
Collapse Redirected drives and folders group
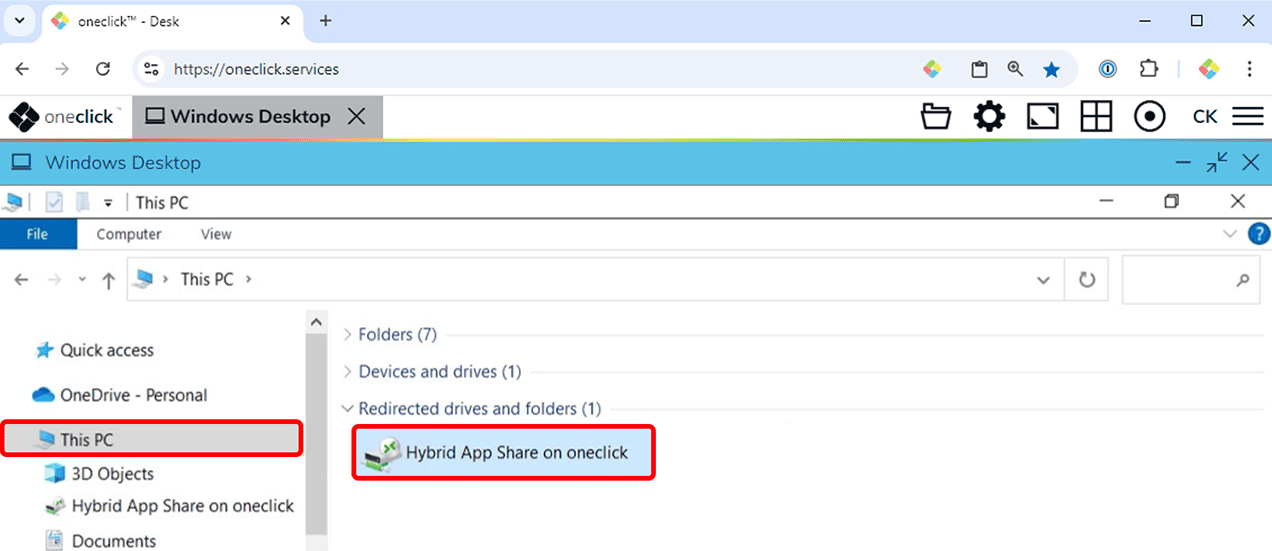pos(348,409)
